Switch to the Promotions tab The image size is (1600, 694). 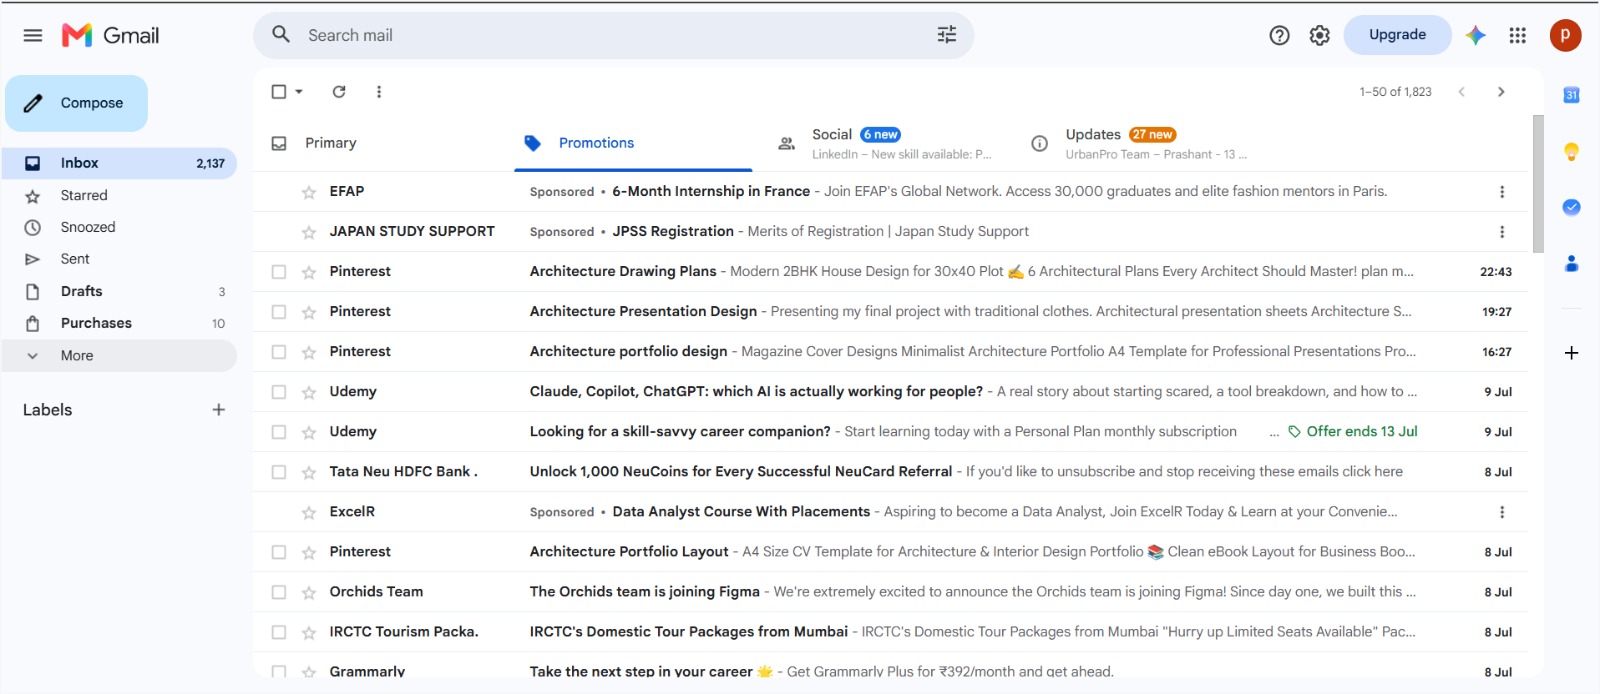(632, 143)
